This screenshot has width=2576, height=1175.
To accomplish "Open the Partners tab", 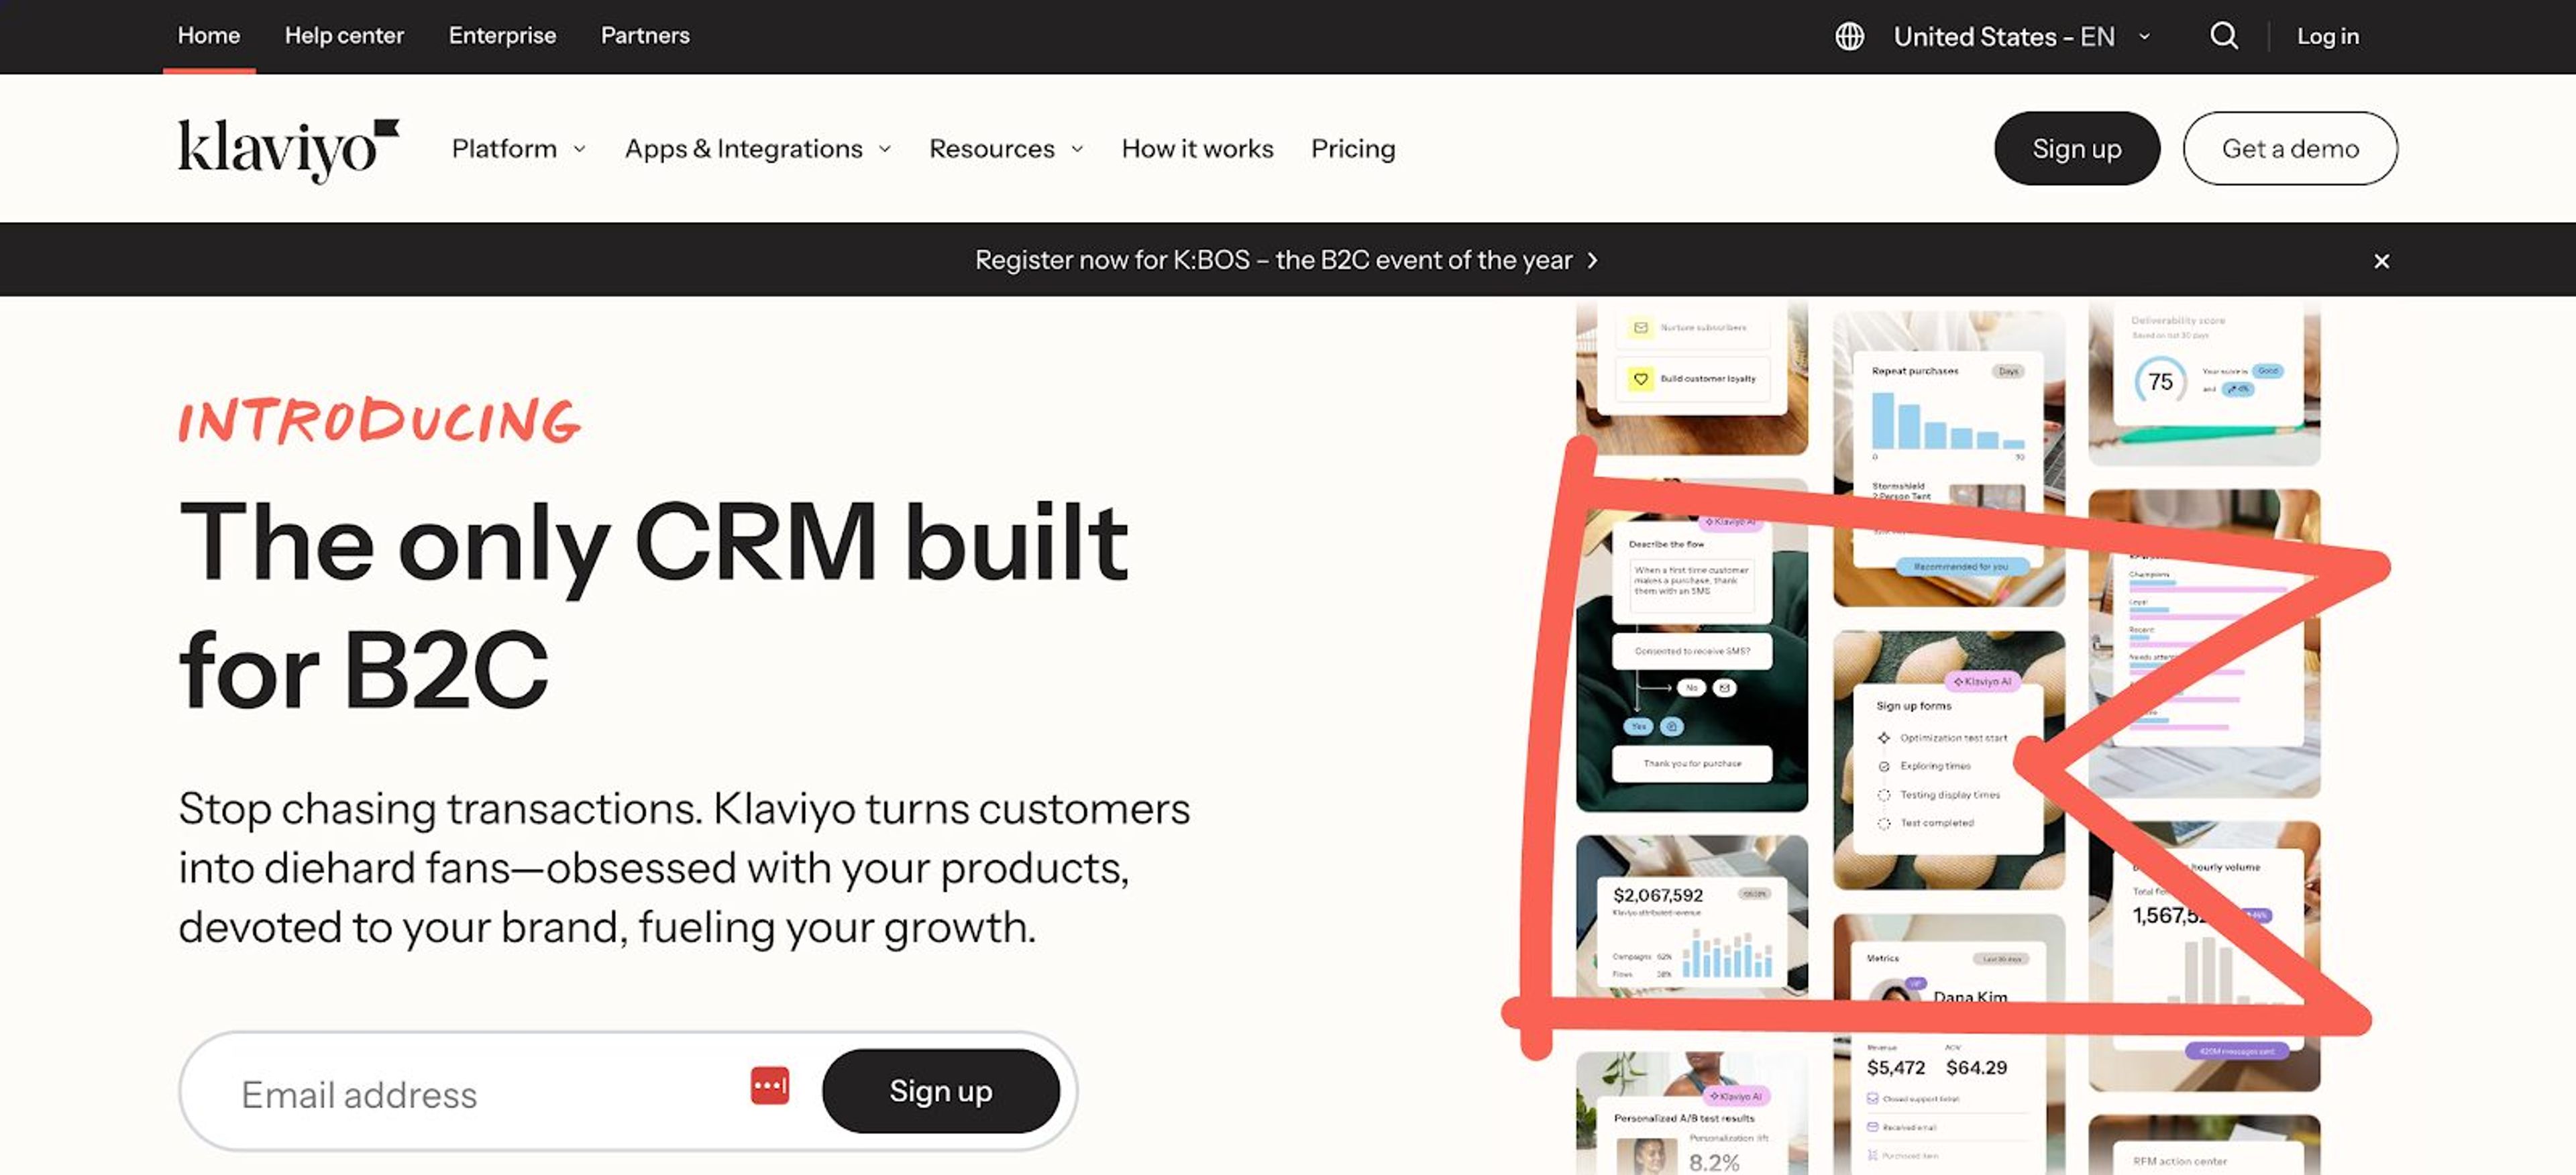I will 645,35.
